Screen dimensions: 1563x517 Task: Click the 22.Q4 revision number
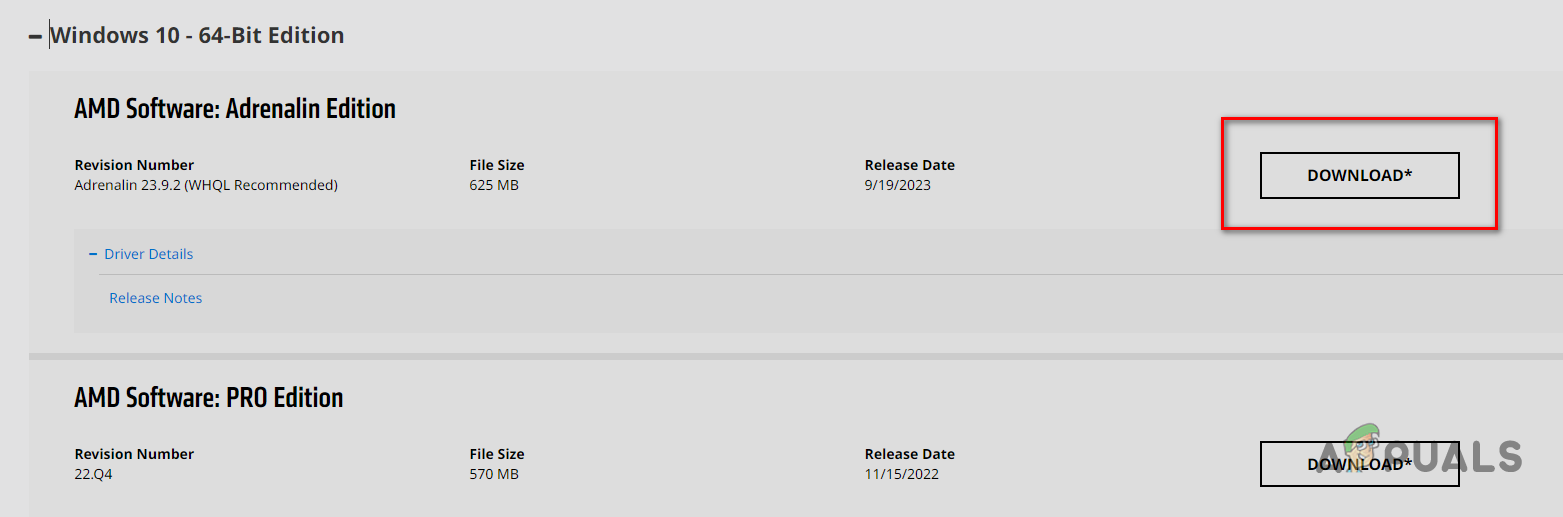click(93, 474)
